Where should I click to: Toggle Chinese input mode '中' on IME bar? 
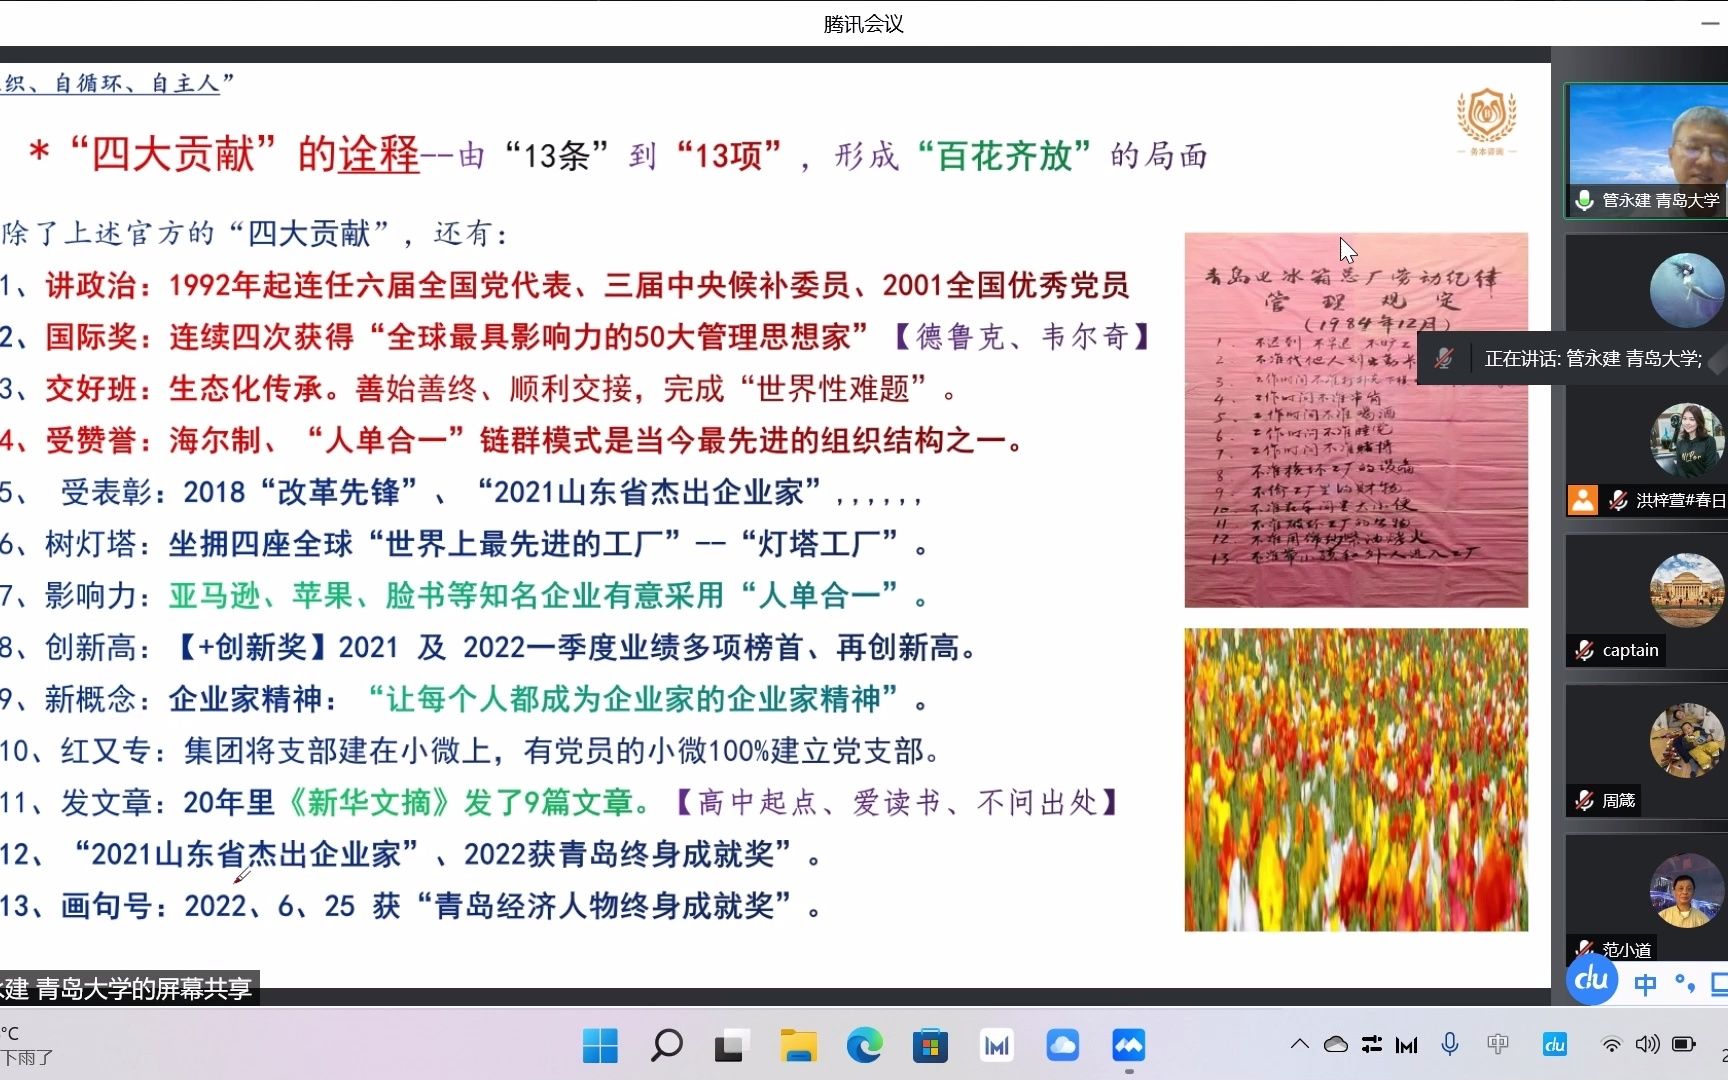[x=1645, y=985]
